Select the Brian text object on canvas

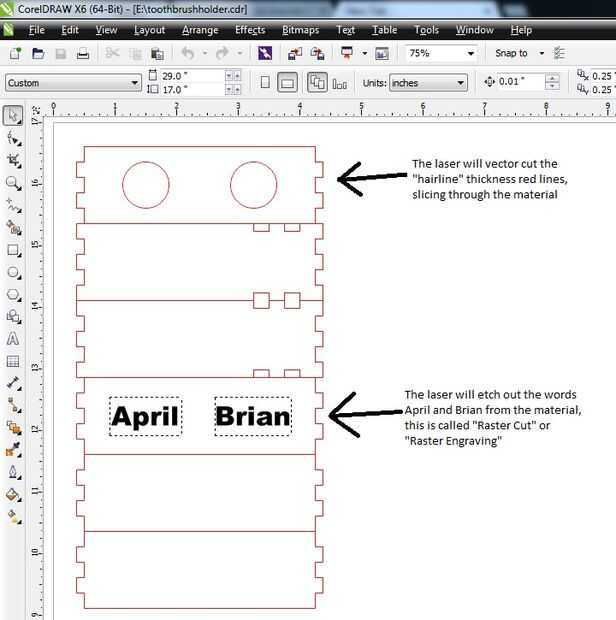click(253, 416)
